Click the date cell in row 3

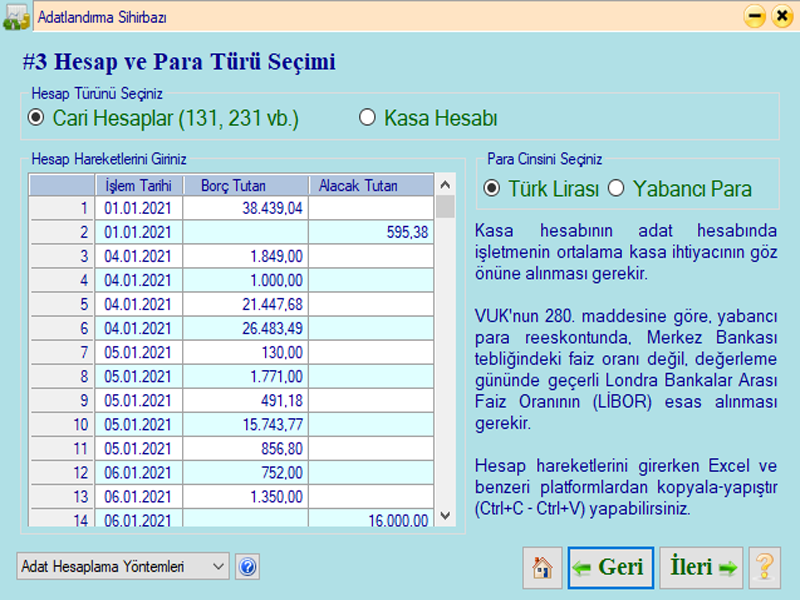coord(139,256)
